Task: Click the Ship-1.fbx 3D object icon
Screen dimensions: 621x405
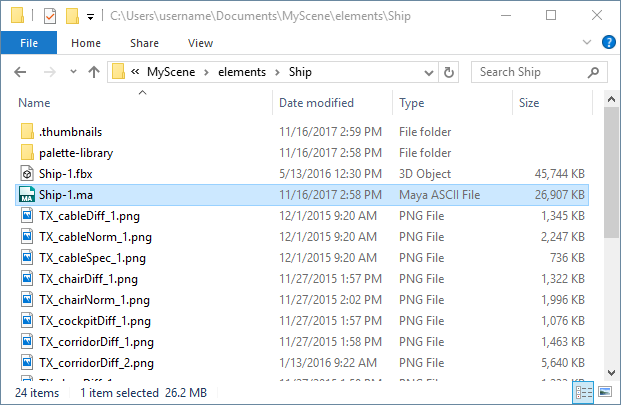Action: pyautogui.click(x=27, y=174)
